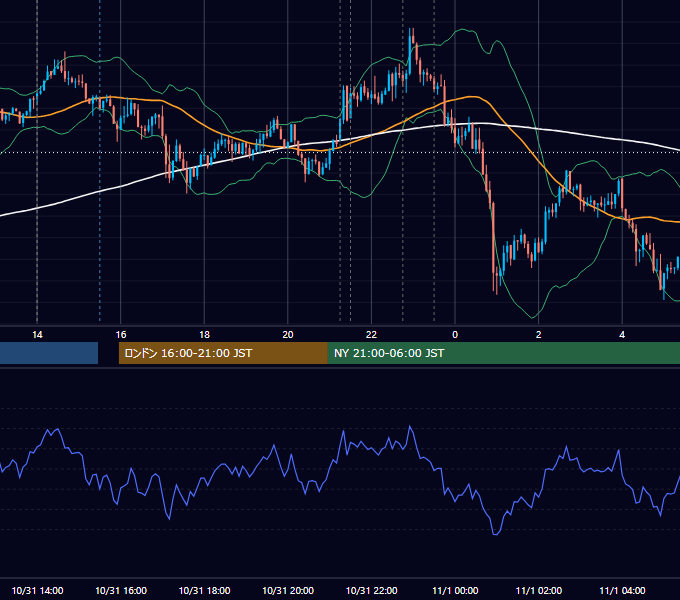This screenshot has width=680, height=600.
Task: Click the 11/1 00:00 time label
Action: 455,590
